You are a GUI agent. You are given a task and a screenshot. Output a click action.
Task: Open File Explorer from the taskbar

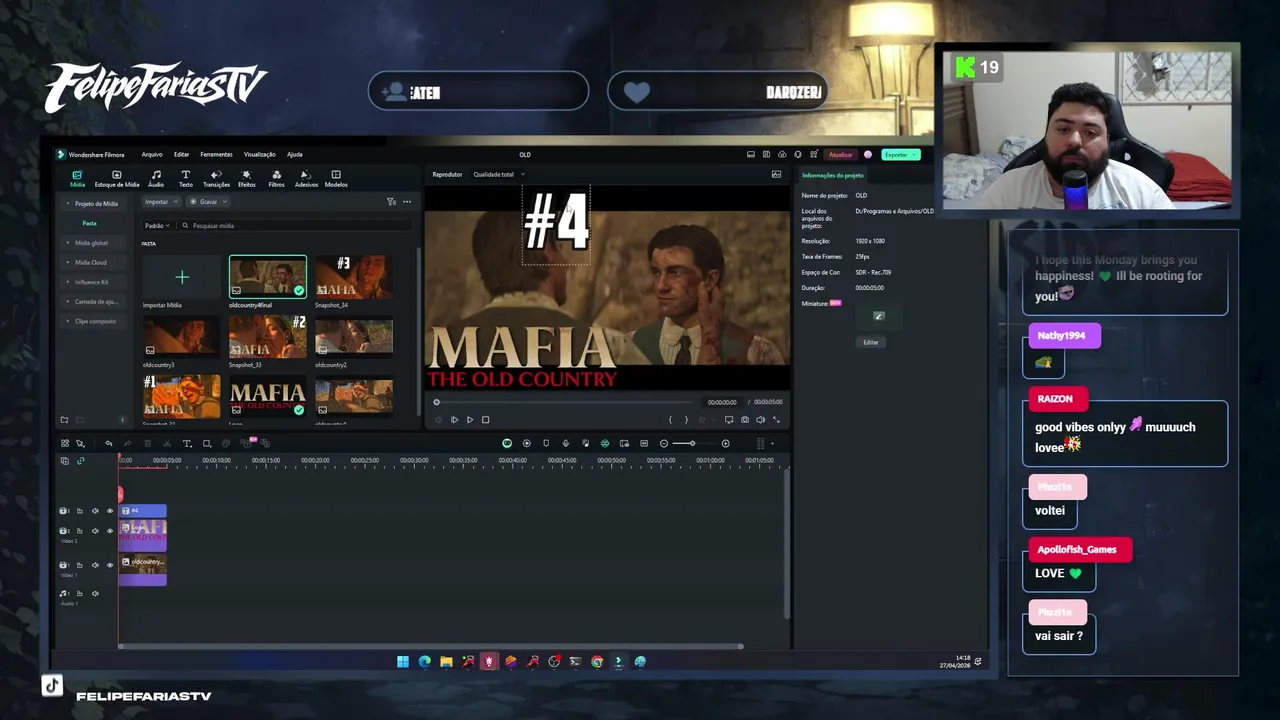coord(446,661)
